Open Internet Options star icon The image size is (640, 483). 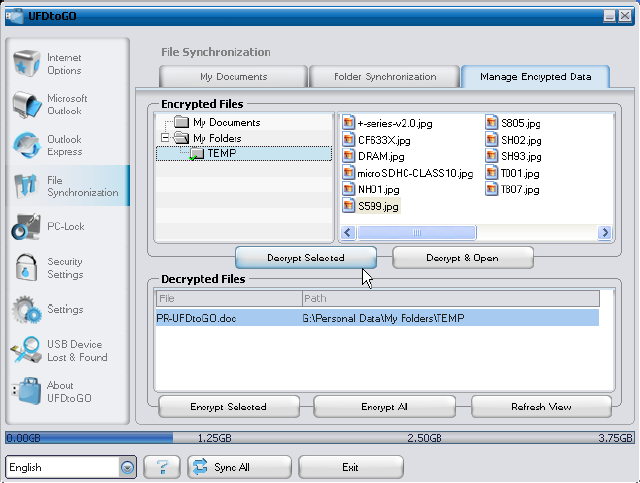pyautogui.click(x=27, y=63)
